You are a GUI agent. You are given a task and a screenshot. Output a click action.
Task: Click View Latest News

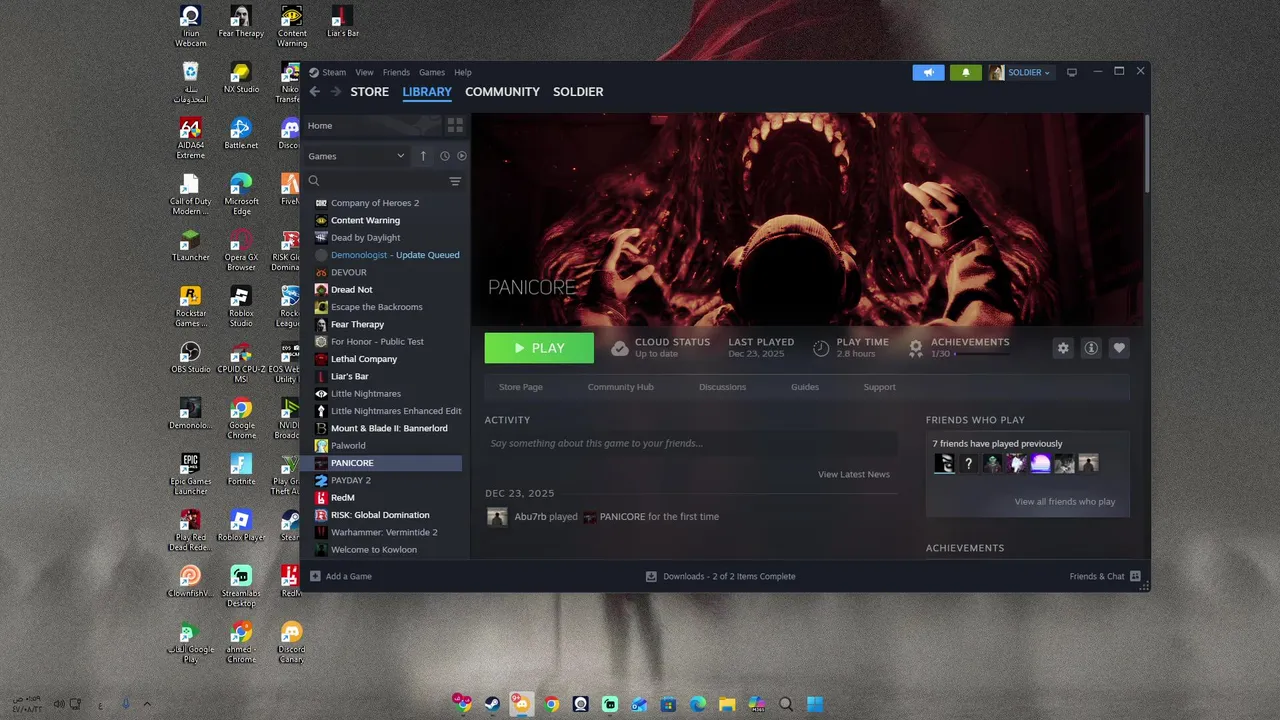854,474
